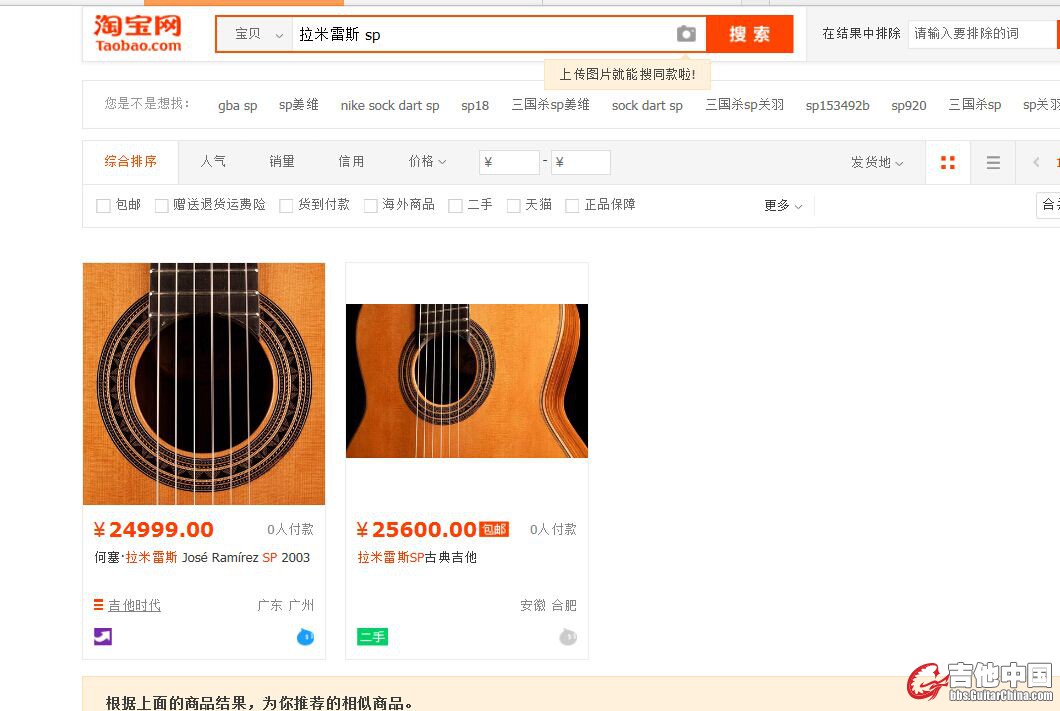Open camera image search icon
1060x711 pixels.
[686, 34]
